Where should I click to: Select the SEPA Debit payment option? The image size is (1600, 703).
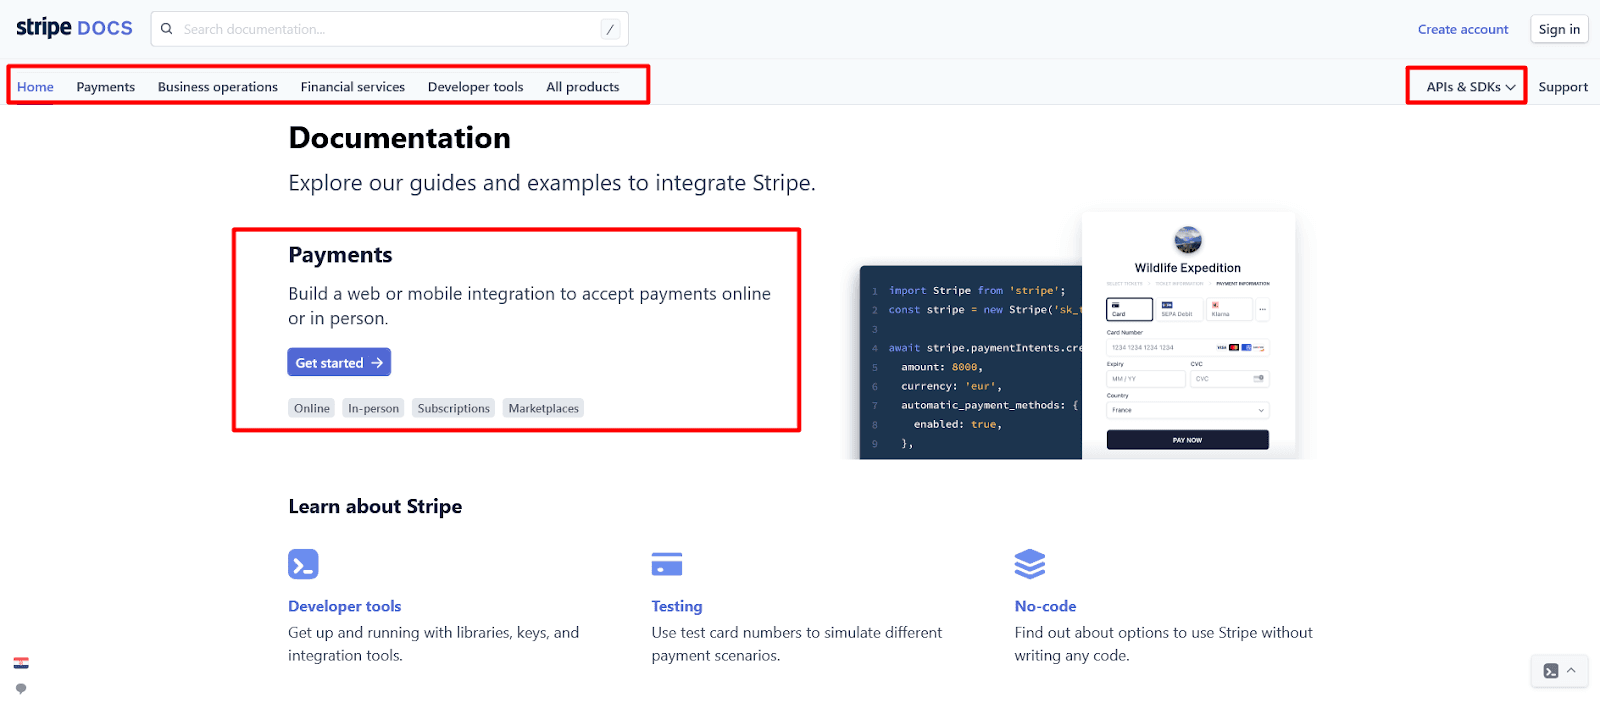coord(1177,309)
